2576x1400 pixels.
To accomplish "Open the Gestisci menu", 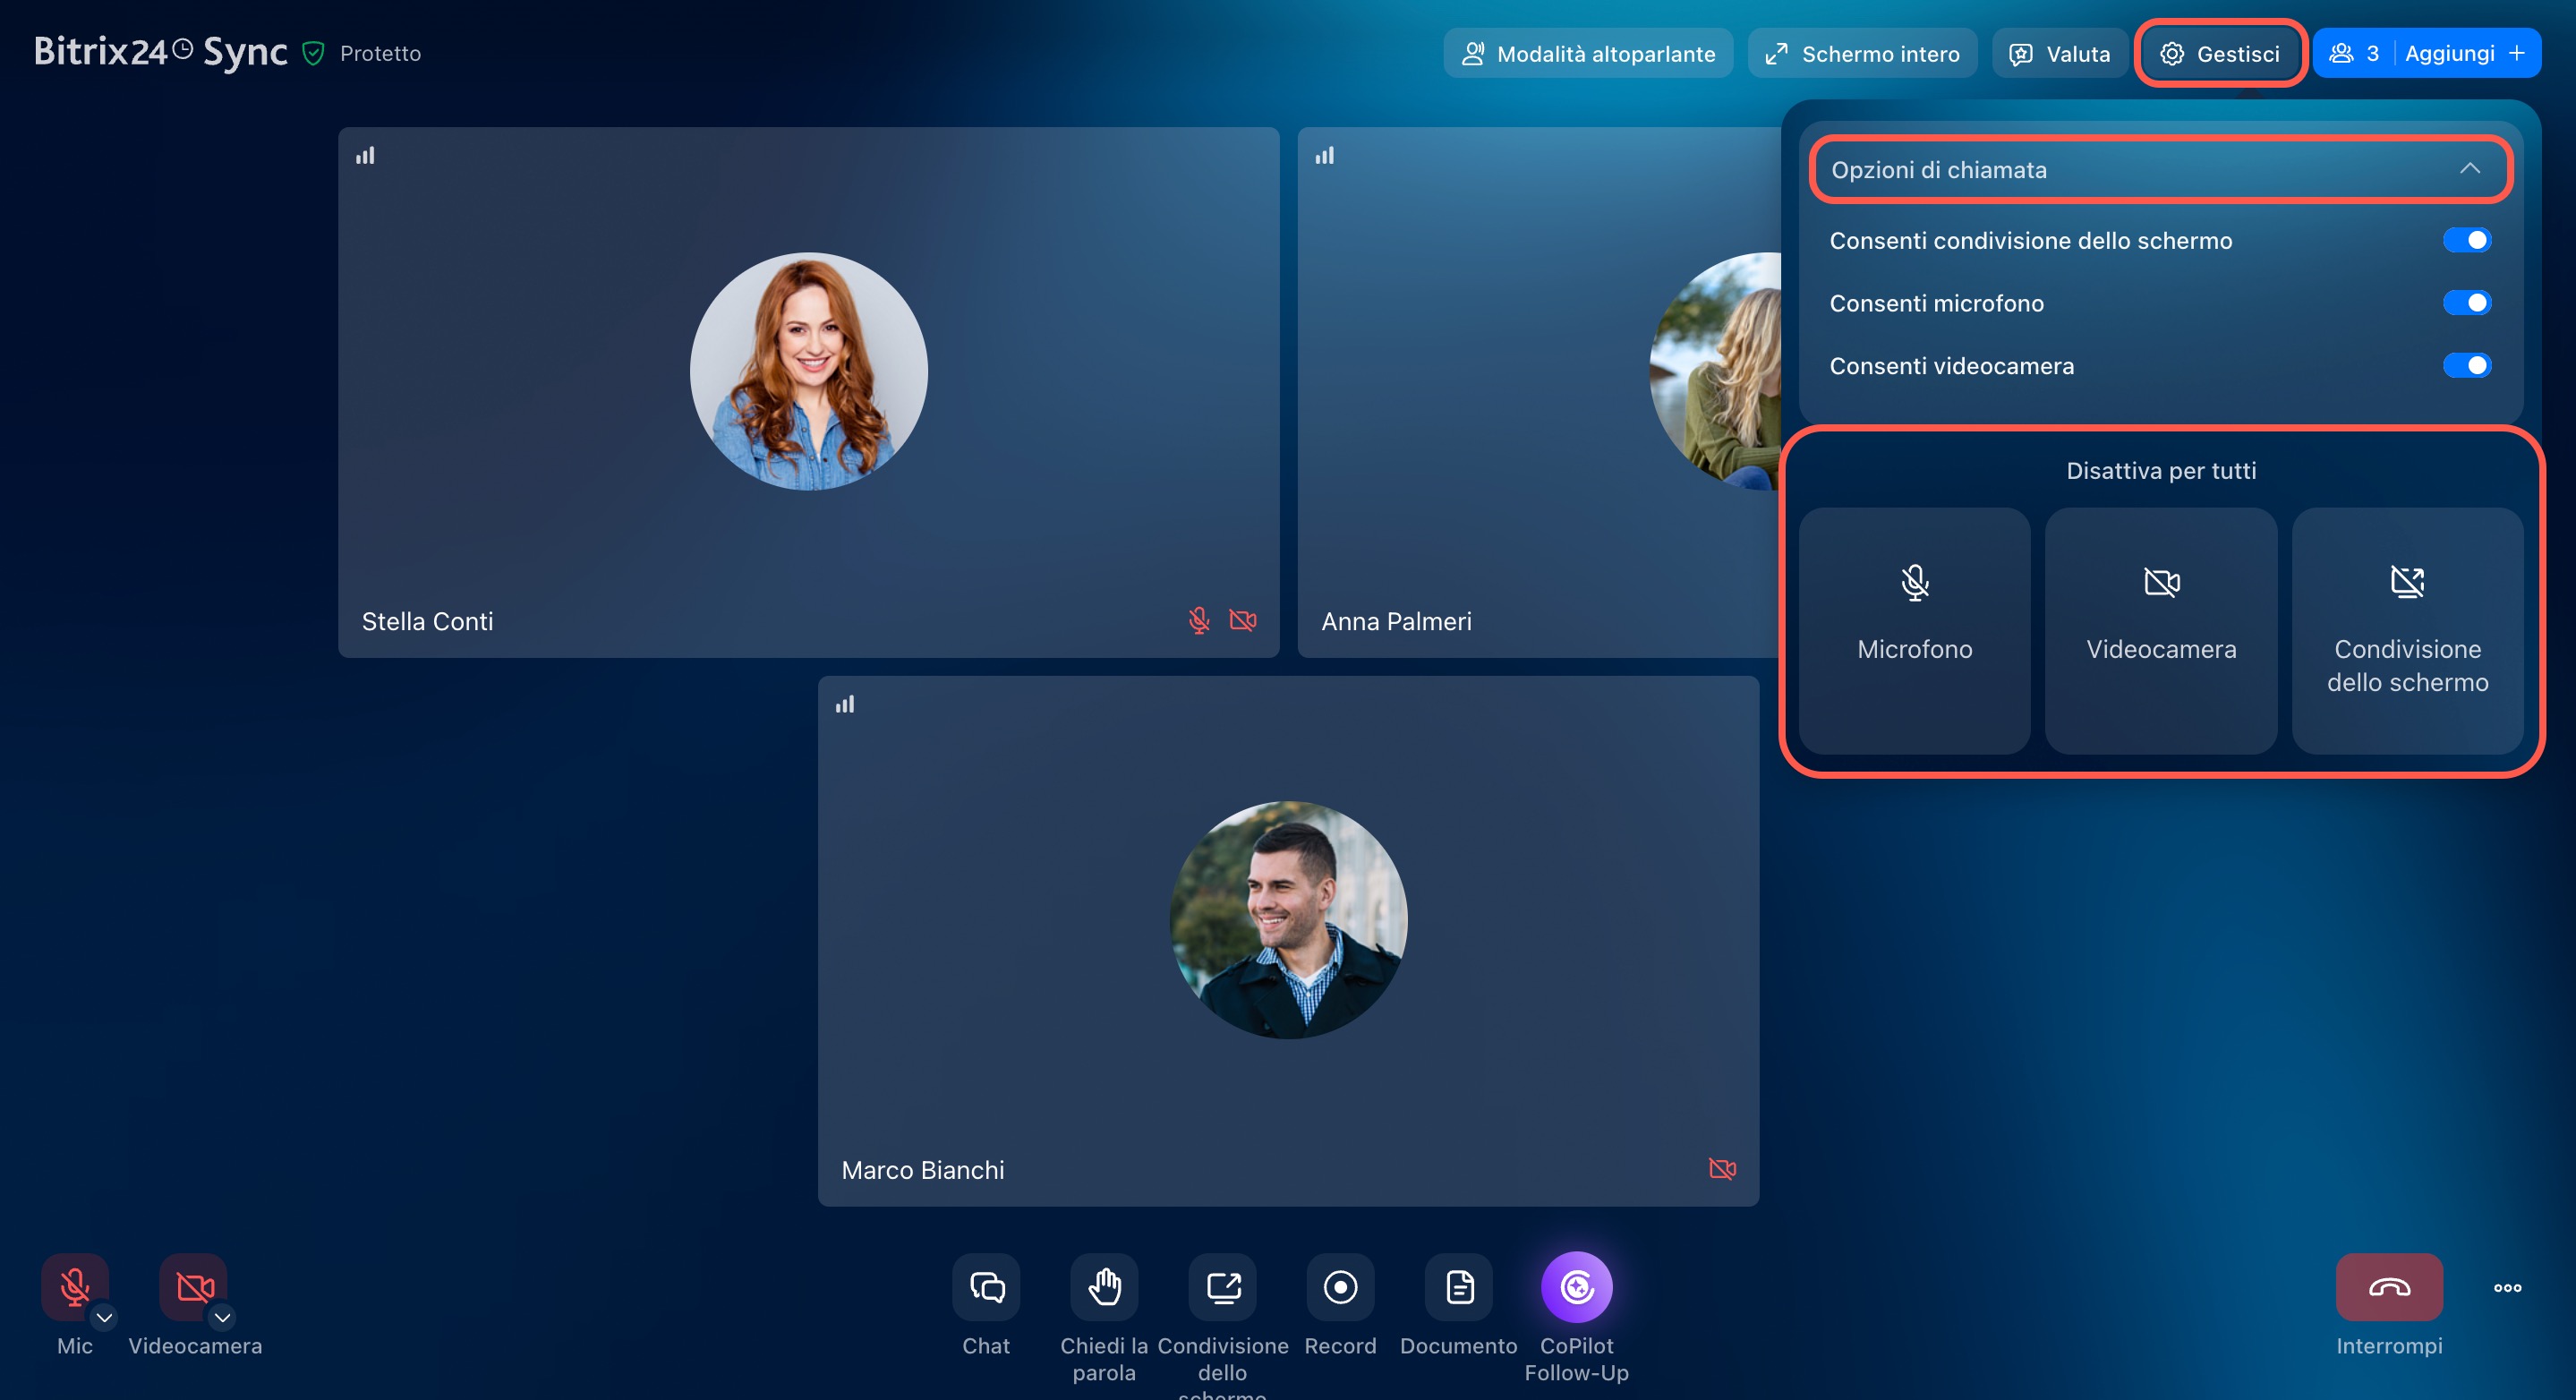I will [2220, 54].
